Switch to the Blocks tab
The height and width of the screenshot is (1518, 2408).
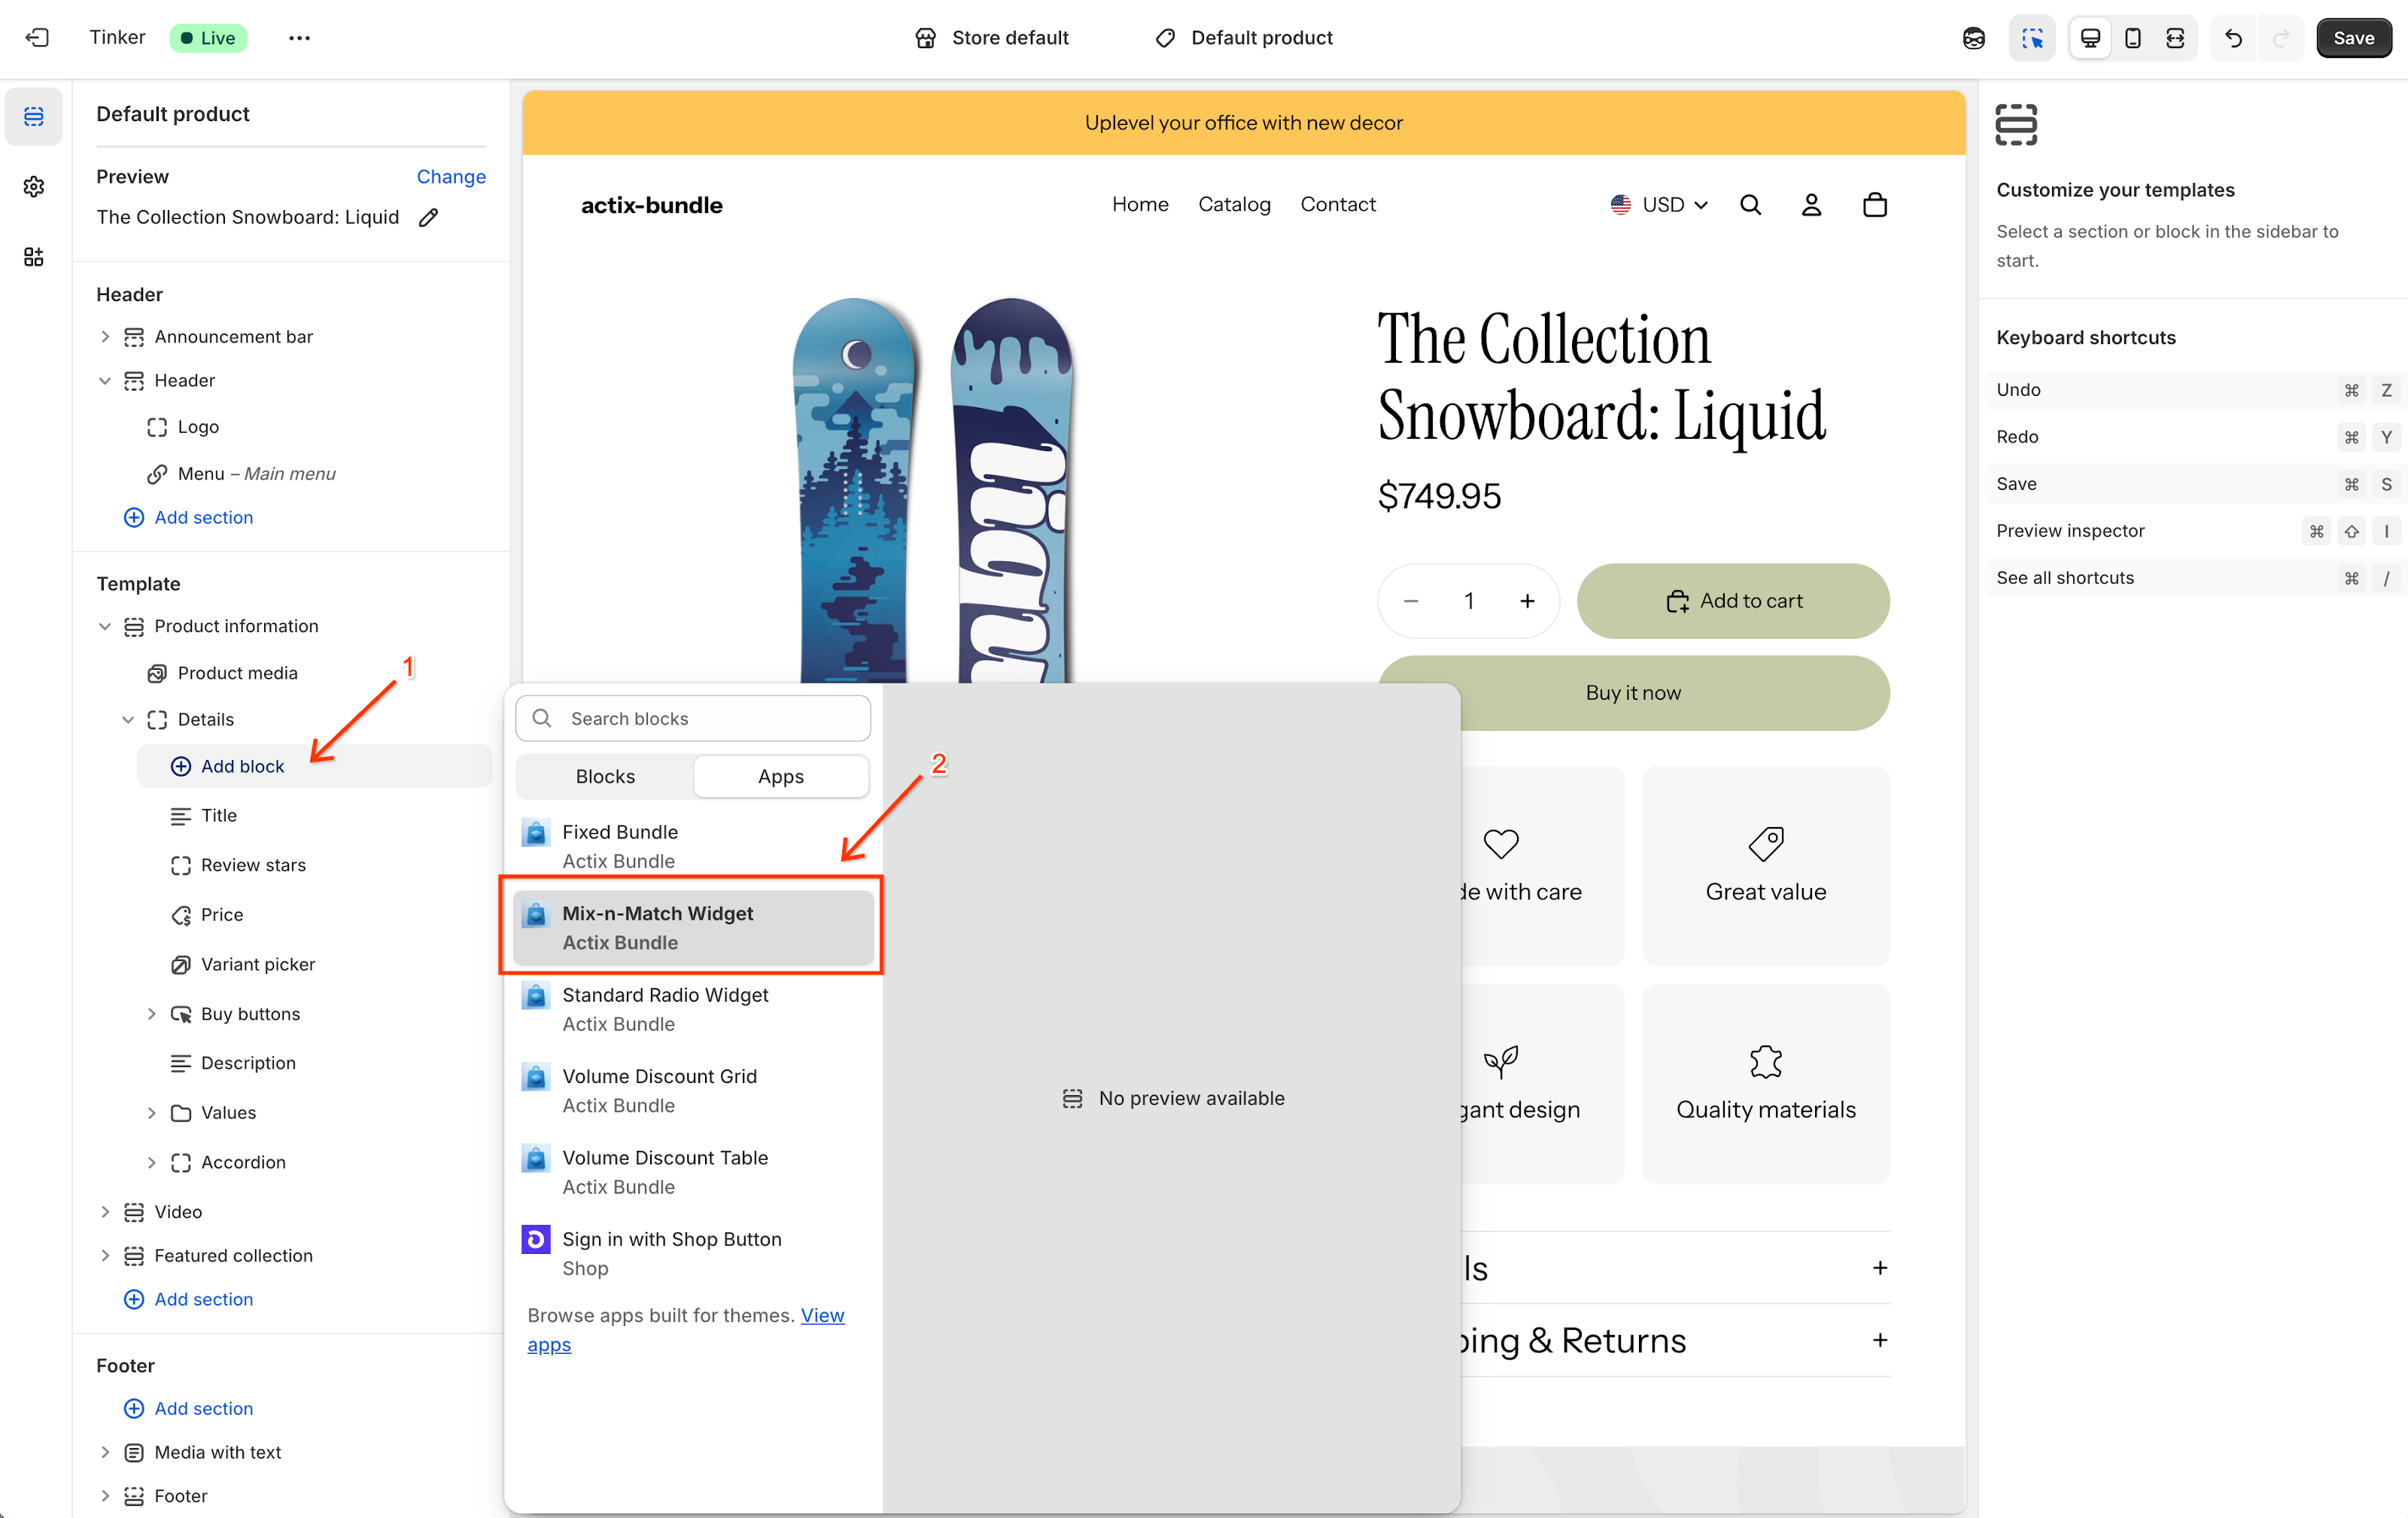tap(604, 776)
